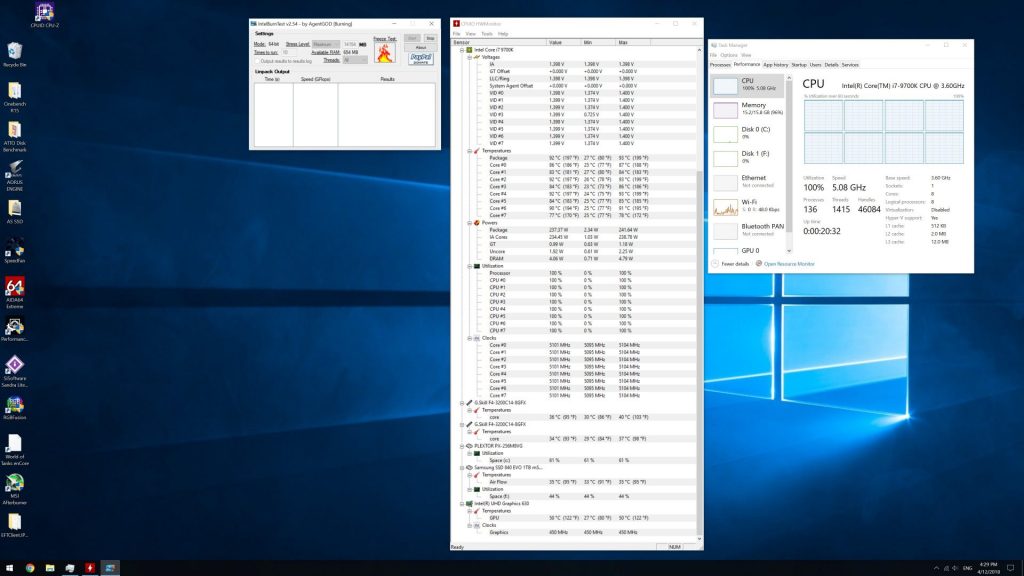Click the Max column header in HWMonitor
Image resolution: width=1024 pixels, height=576 pixels.
632,42
